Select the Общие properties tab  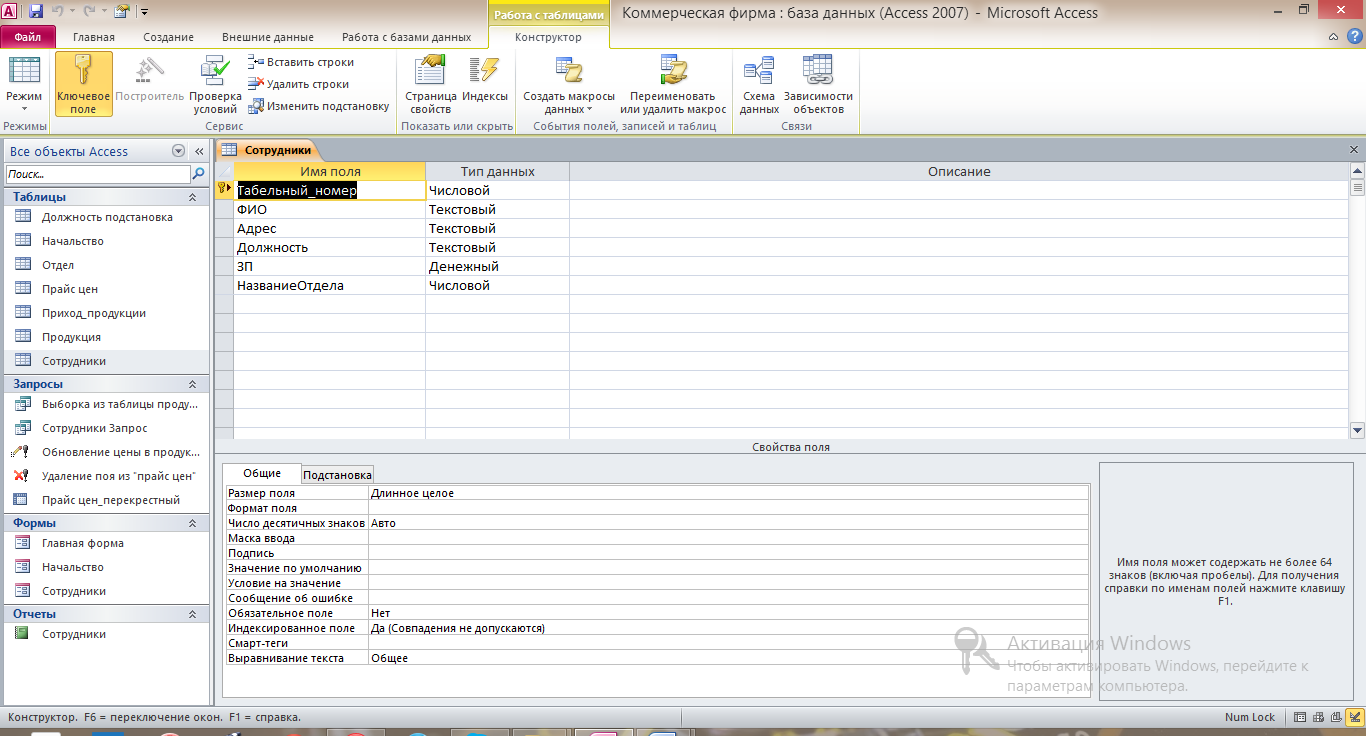coord(262,474)
